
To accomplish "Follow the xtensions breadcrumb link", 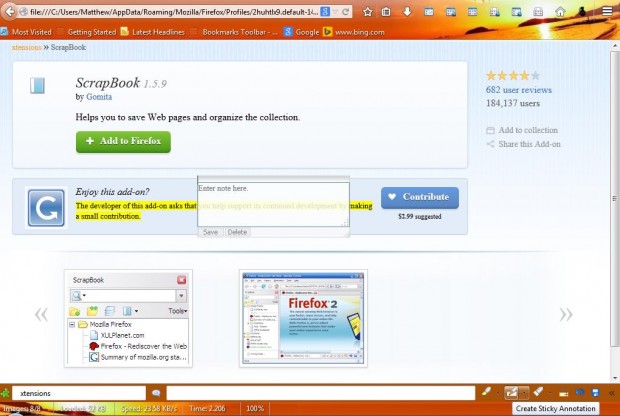I will click(26, 47).
